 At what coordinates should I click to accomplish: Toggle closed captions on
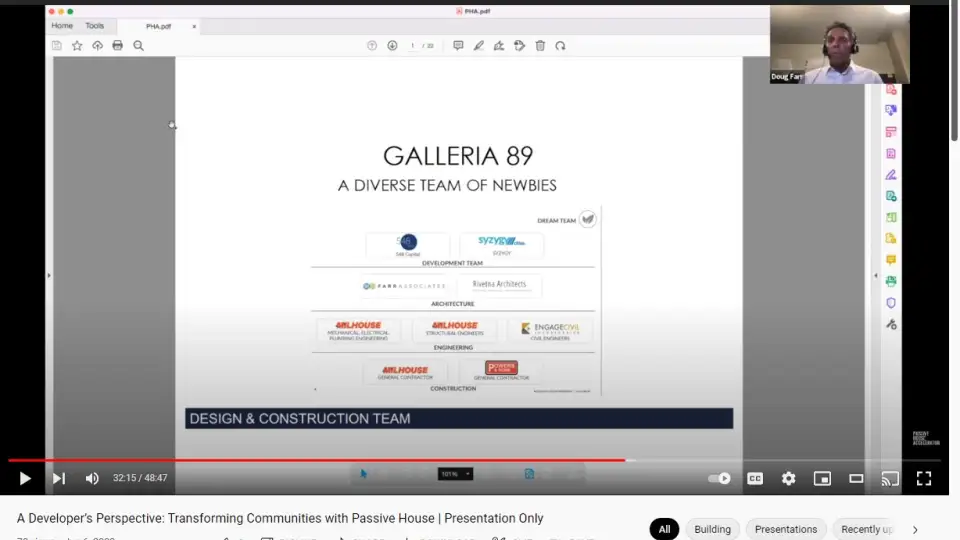[755, 479]
